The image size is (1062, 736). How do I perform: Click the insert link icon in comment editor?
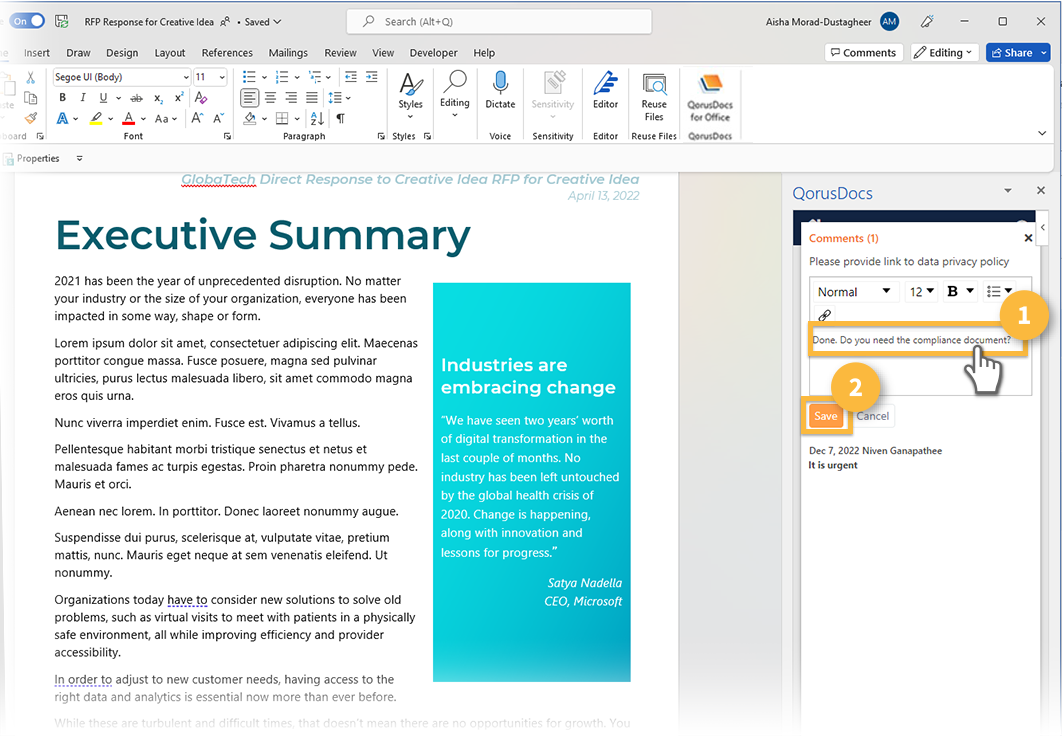(x=824, y=316)
